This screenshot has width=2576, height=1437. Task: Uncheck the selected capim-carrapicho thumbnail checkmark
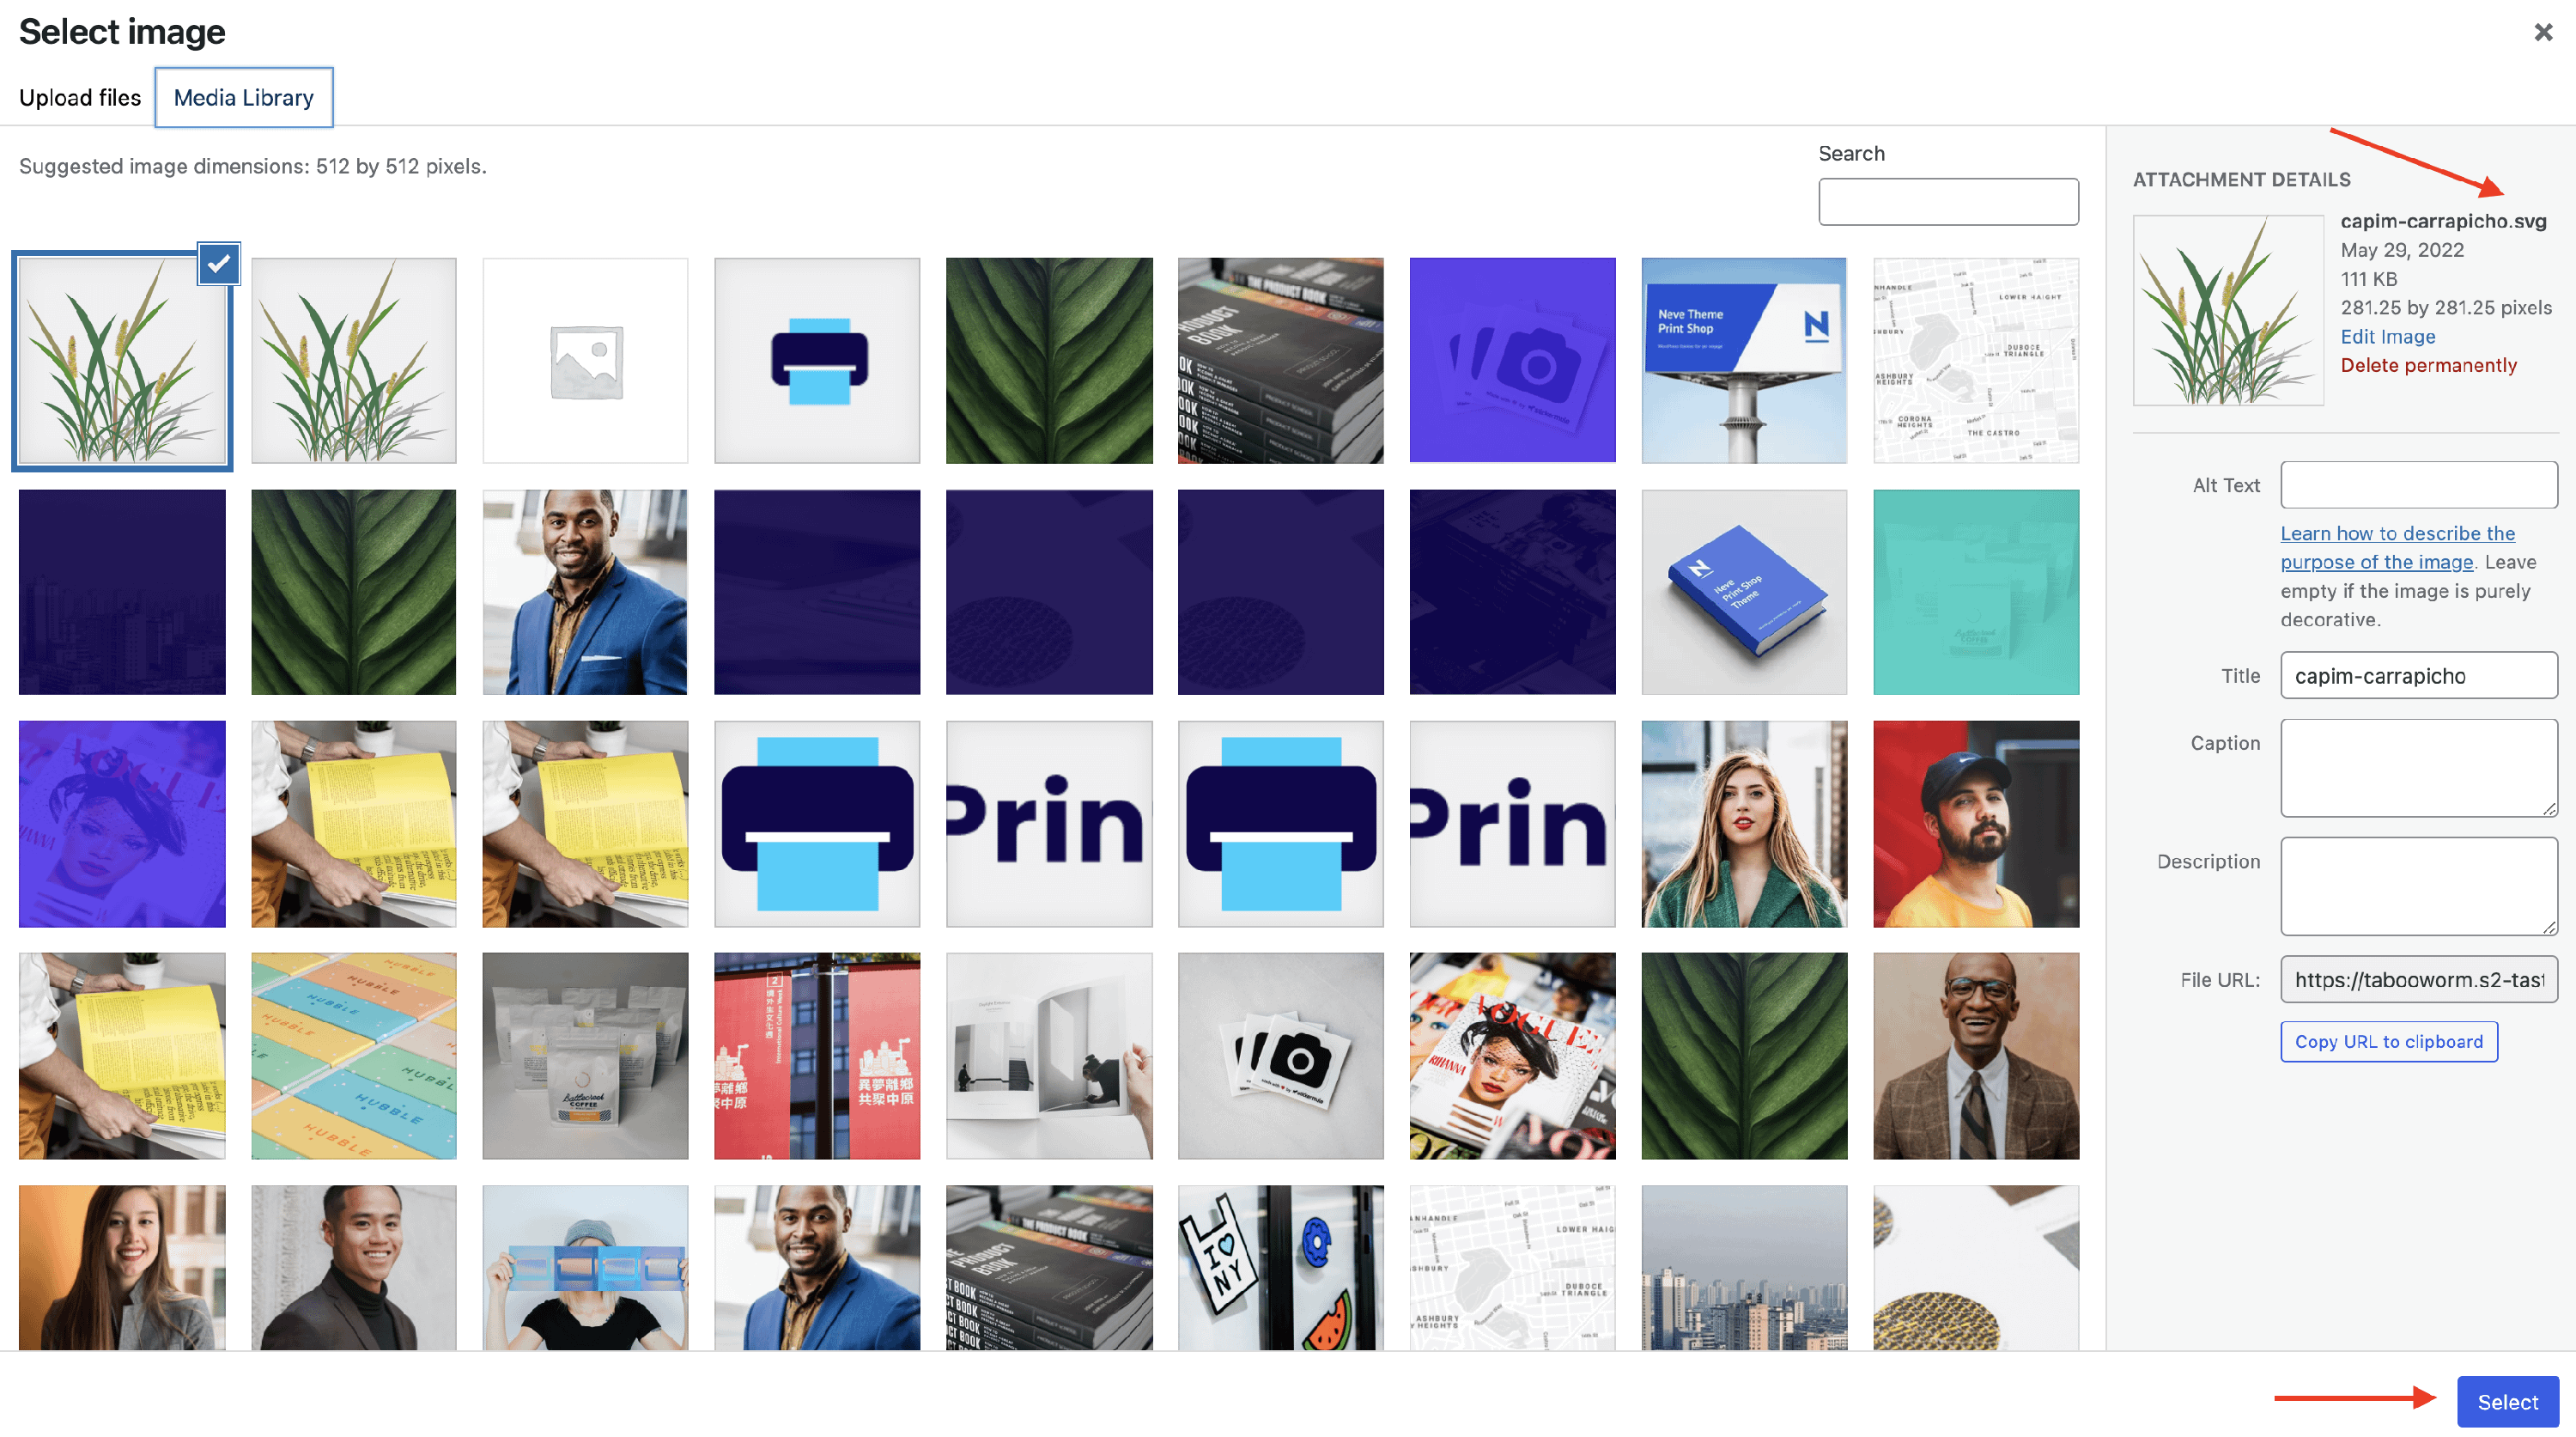point(218,264)
